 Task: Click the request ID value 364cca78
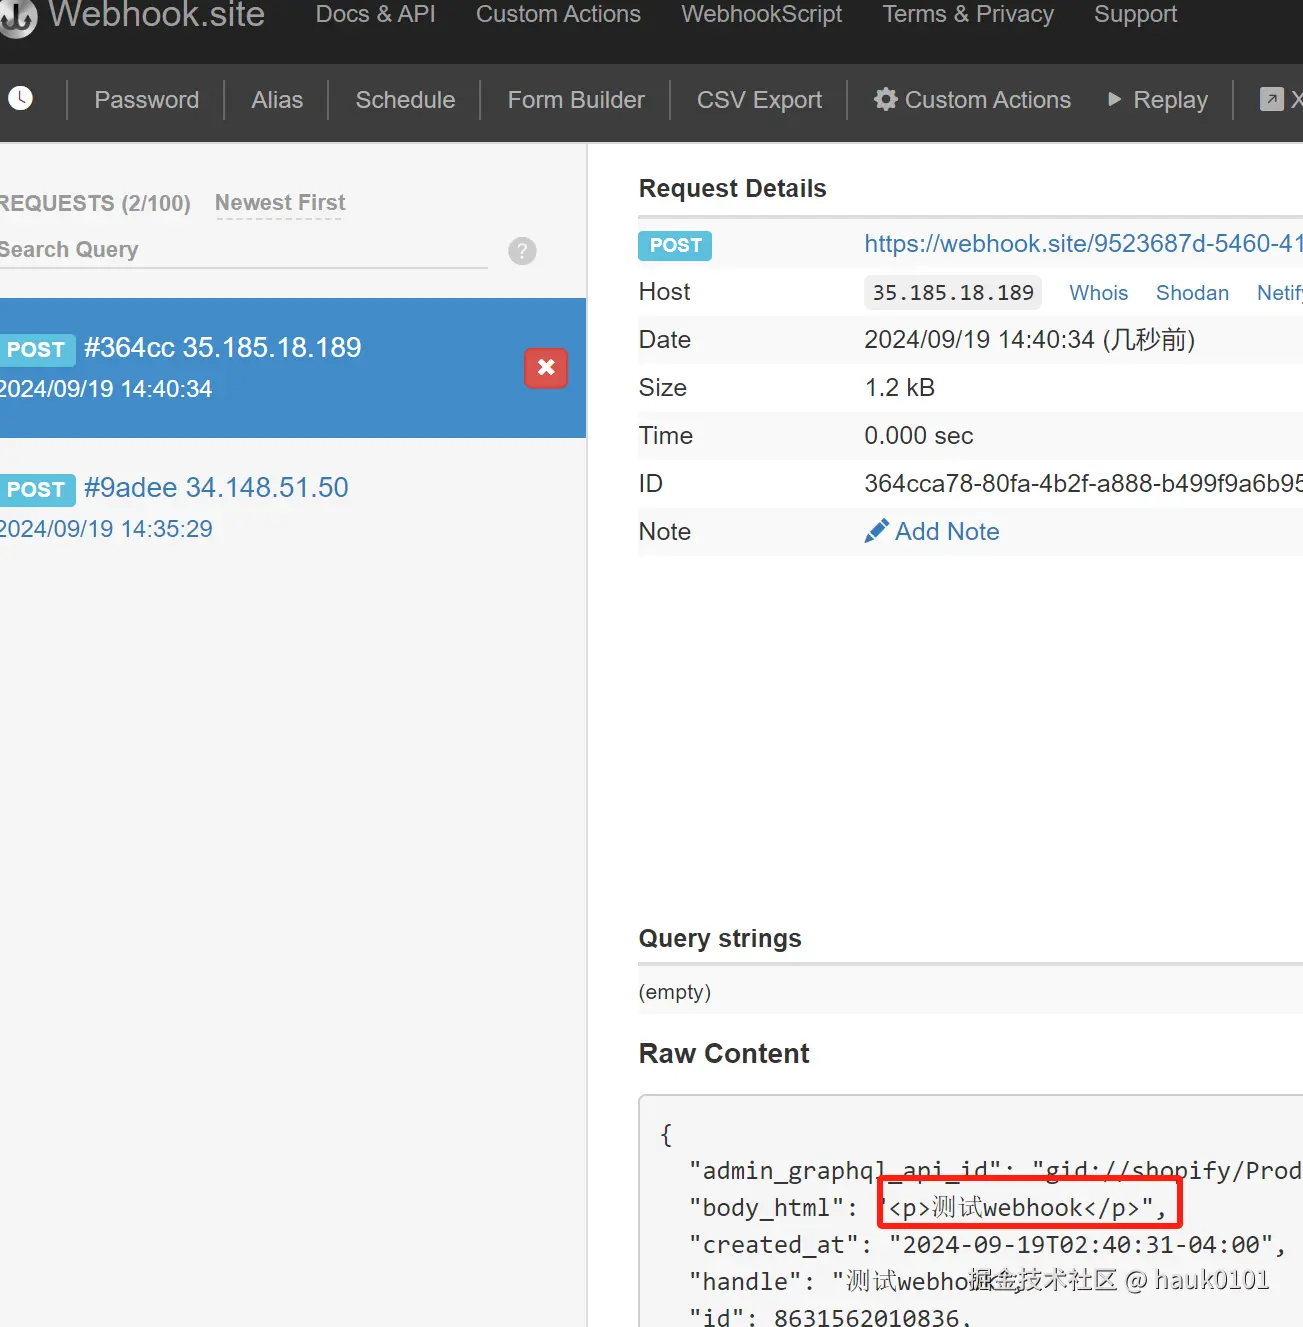pos(1083,484)
